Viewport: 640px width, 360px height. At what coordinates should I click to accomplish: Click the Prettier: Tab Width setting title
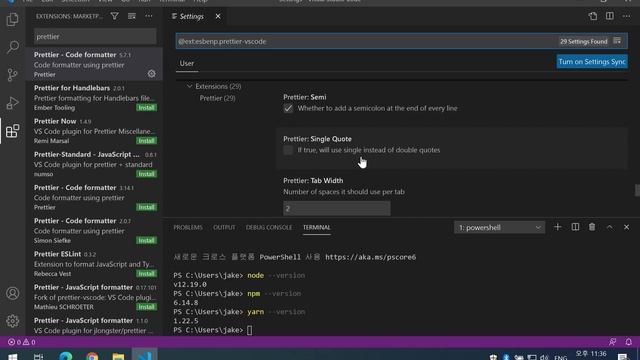pos(313,180)
